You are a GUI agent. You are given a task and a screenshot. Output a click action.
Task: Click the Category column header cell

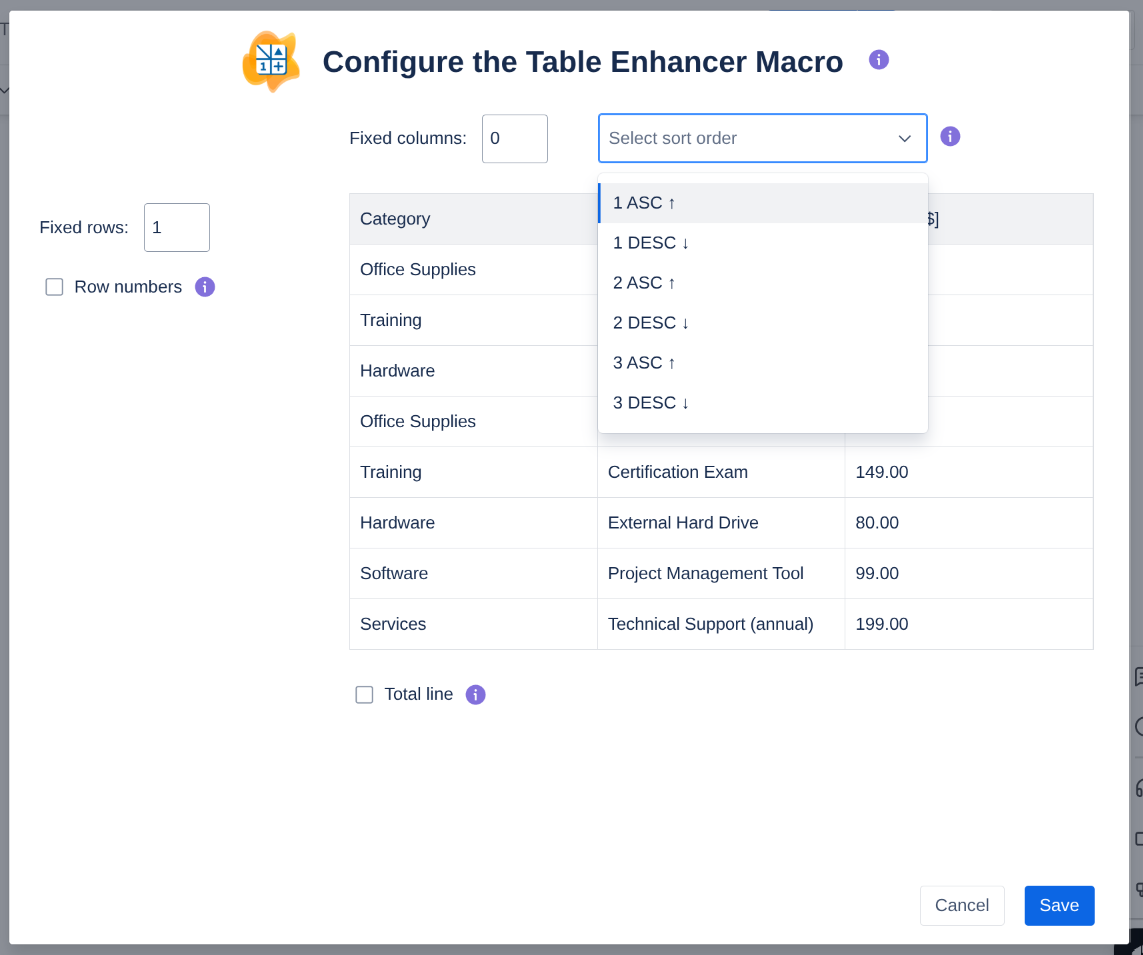pos(472,219)
